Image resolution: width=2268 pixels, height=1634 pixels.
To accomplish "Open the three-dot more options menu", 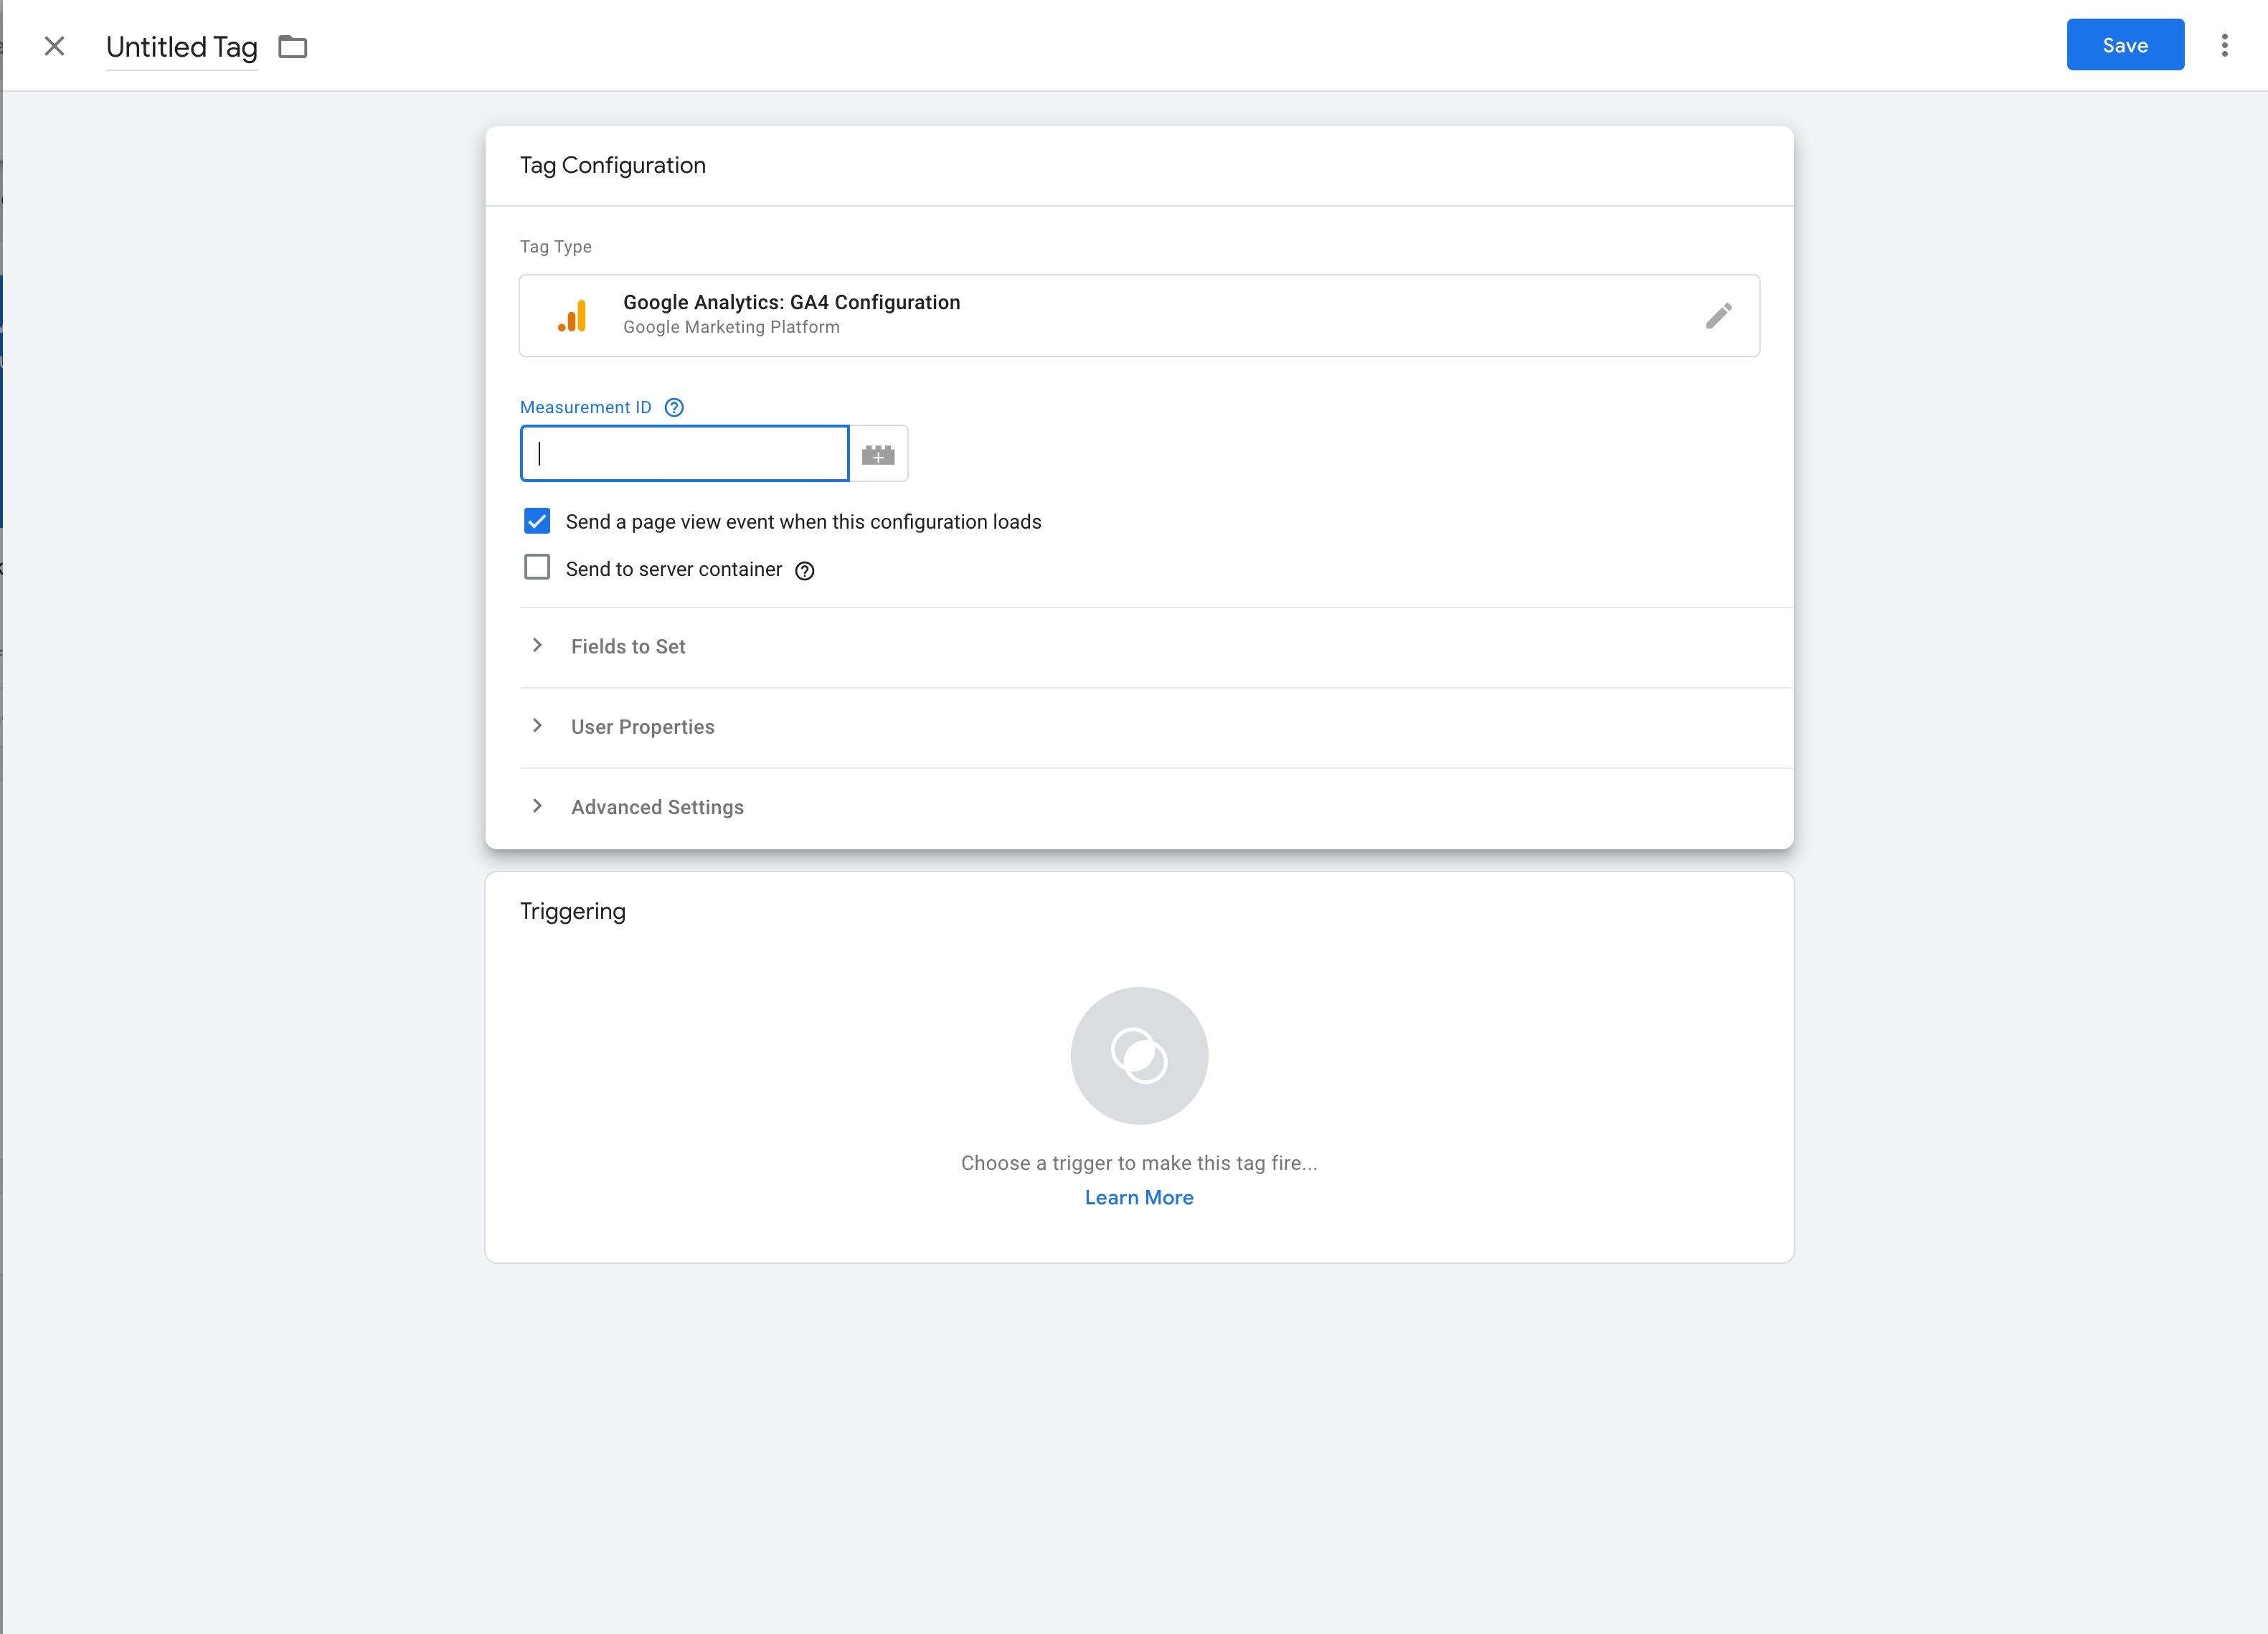I will click(2225, 45).
